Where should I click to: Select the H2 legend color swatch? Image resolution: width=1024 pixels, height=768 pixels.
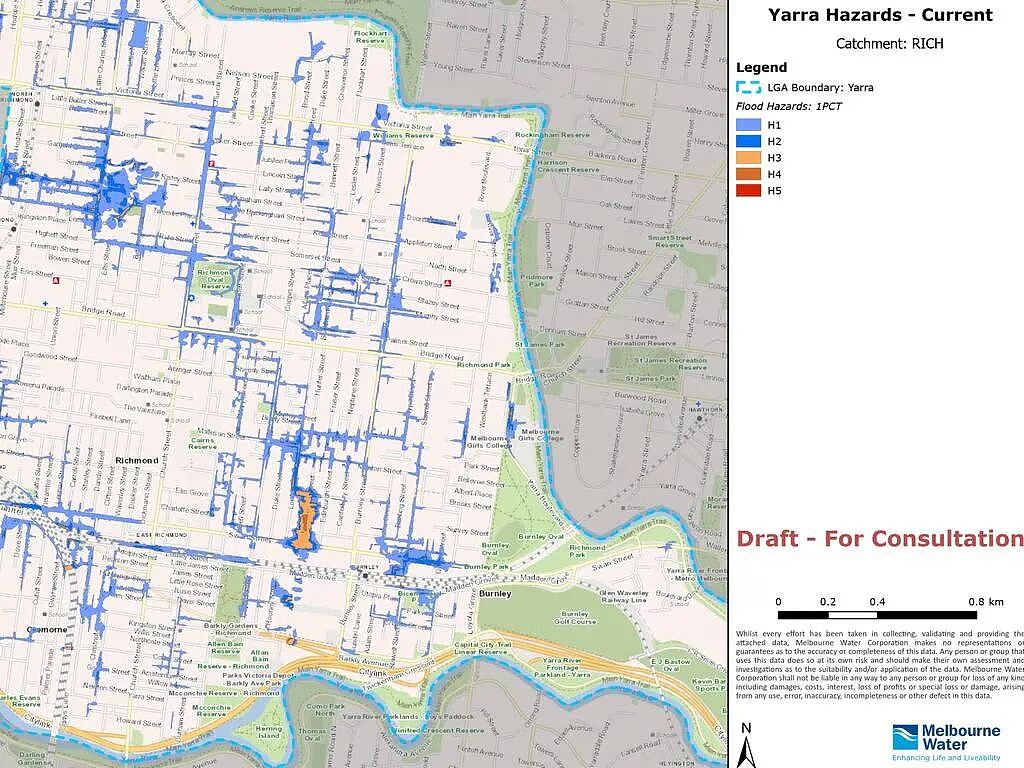[748, 141]
